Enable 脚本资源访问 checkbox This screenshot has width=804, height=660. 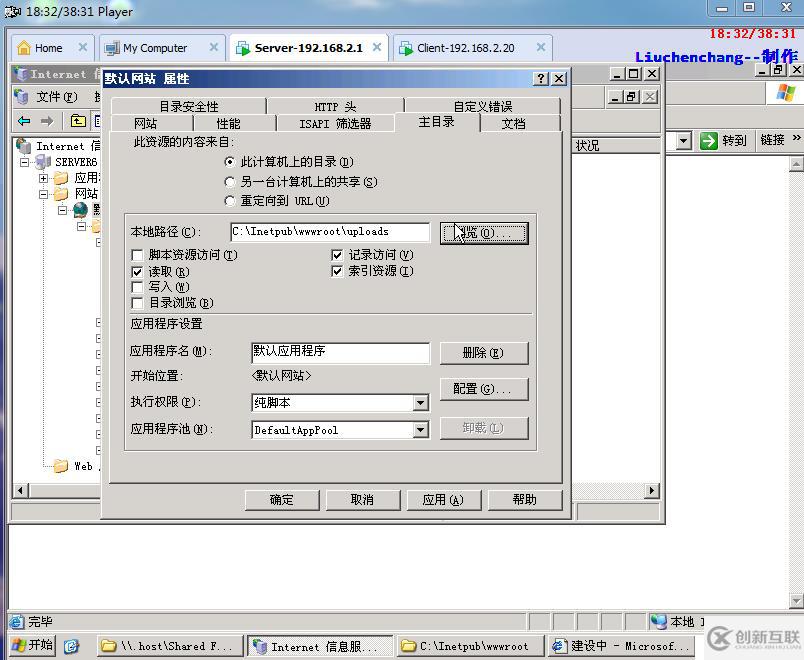point(137,255)
